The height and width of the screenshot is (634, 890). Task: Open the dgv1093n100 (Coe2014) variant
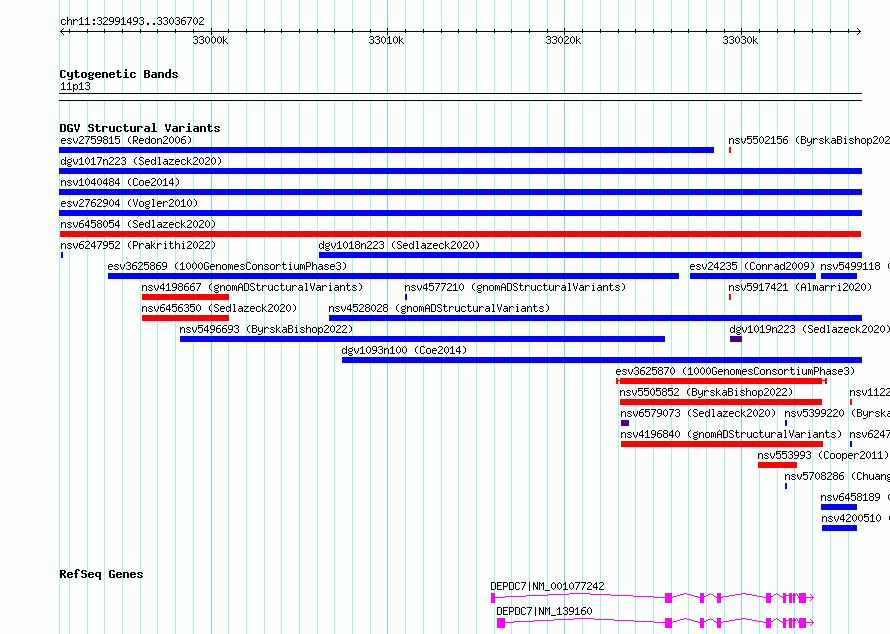pyautogui.click(x=602, y=360)
